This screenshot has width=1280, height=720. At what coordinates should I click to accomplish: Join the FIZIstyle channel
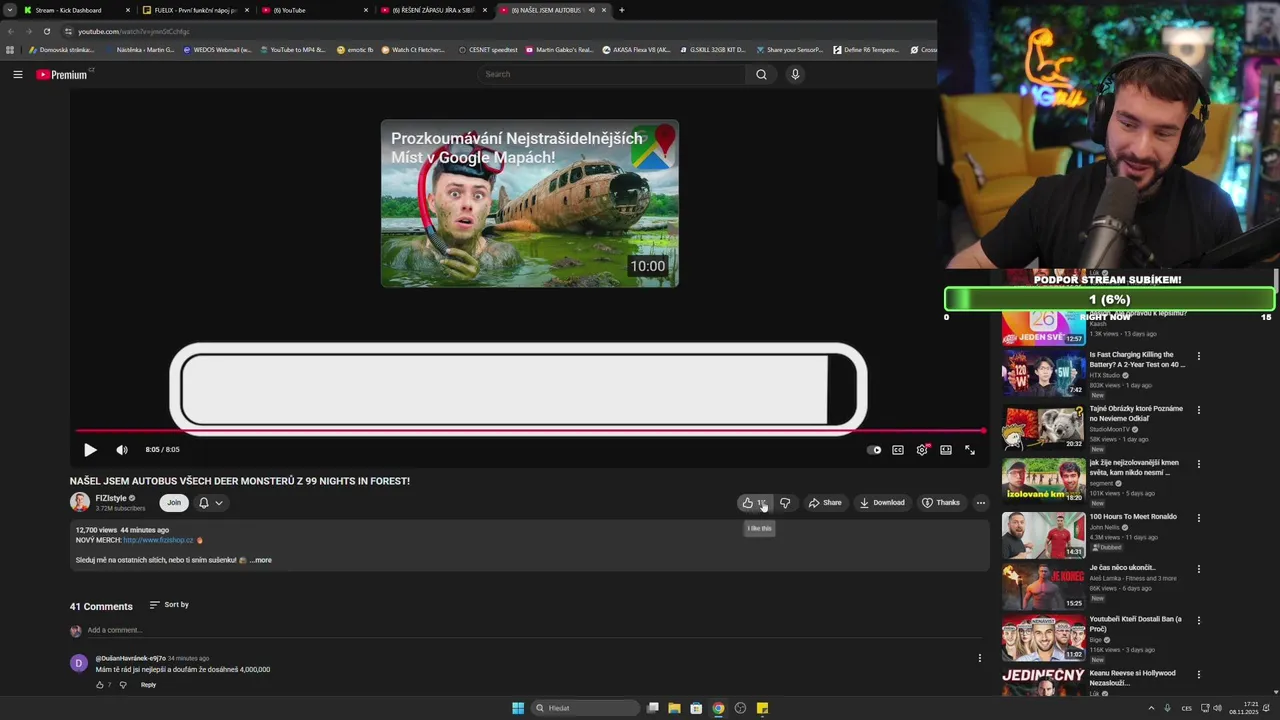point(174,503)
